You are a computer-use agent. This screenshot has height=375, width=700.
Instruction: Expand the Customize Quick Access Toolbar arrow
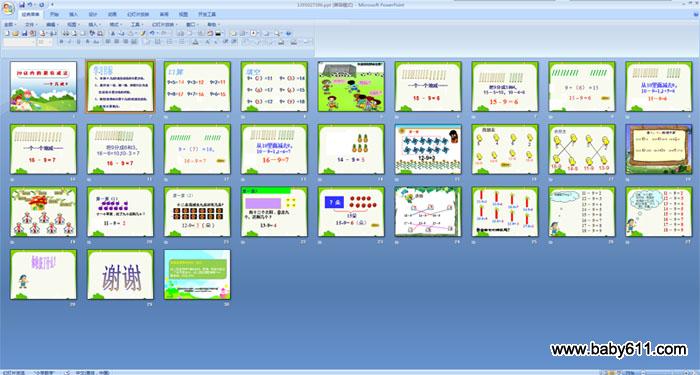click(52, 4)
